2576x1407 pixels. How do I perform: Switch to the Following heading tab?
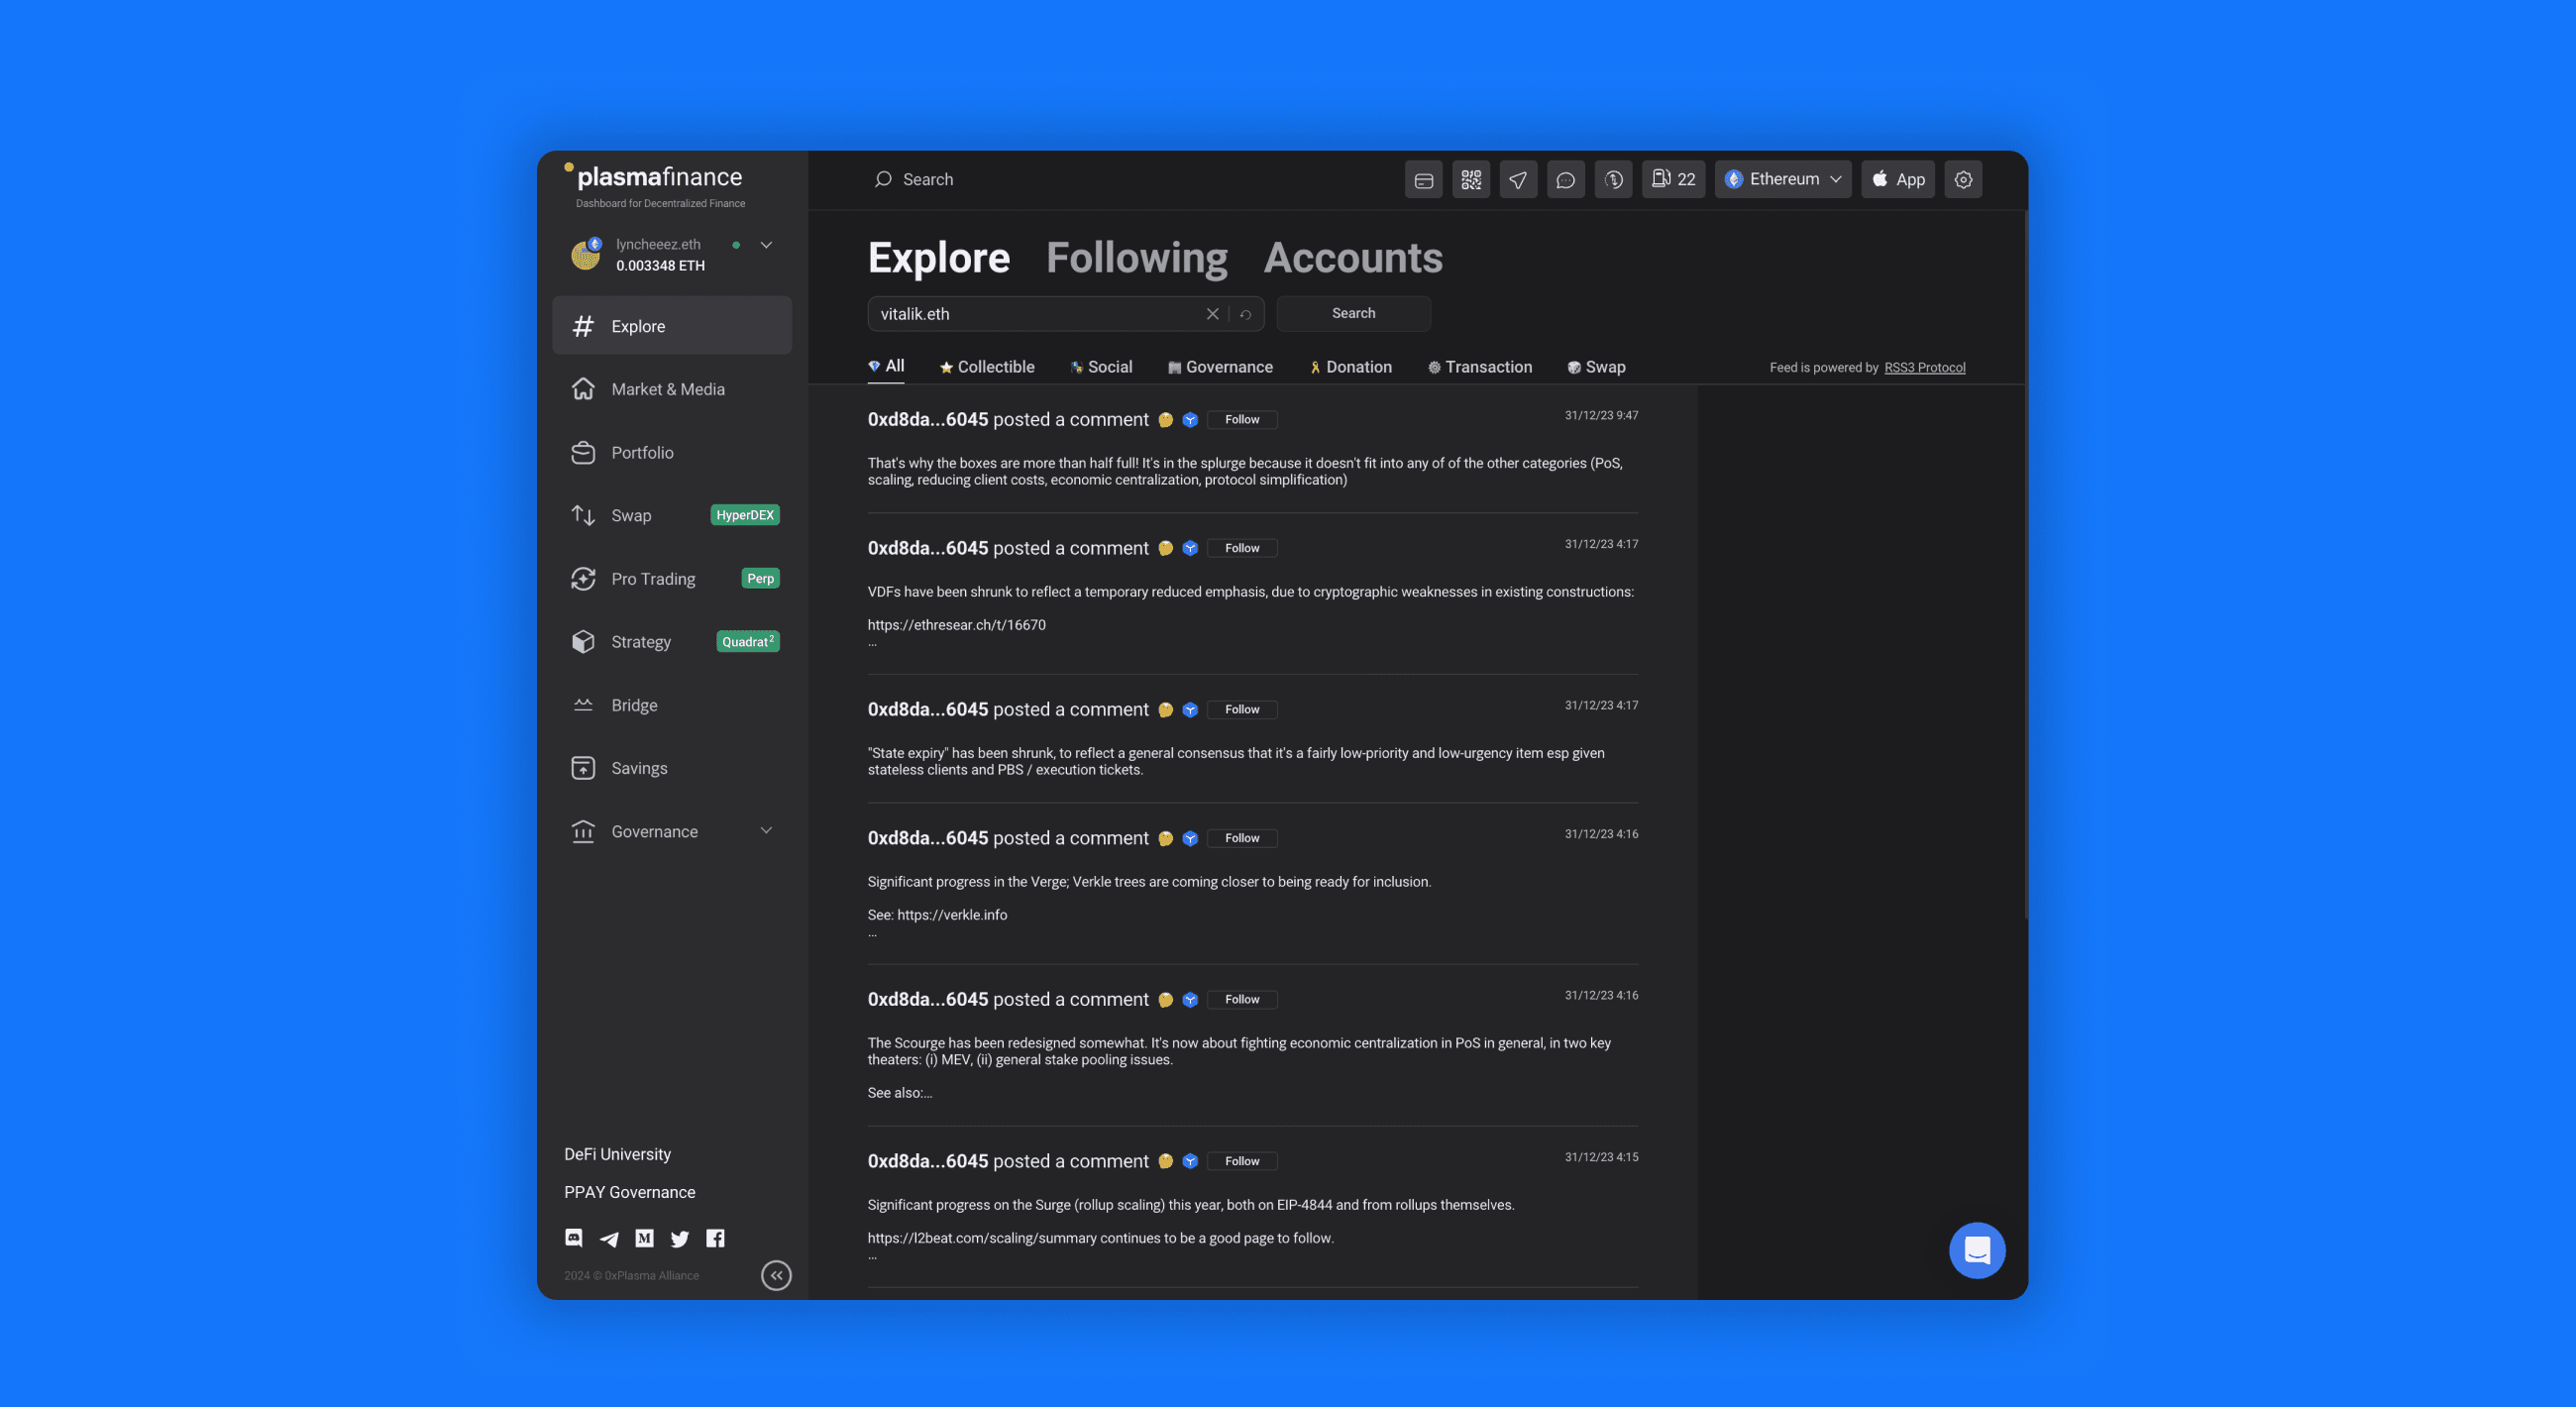1137,258
